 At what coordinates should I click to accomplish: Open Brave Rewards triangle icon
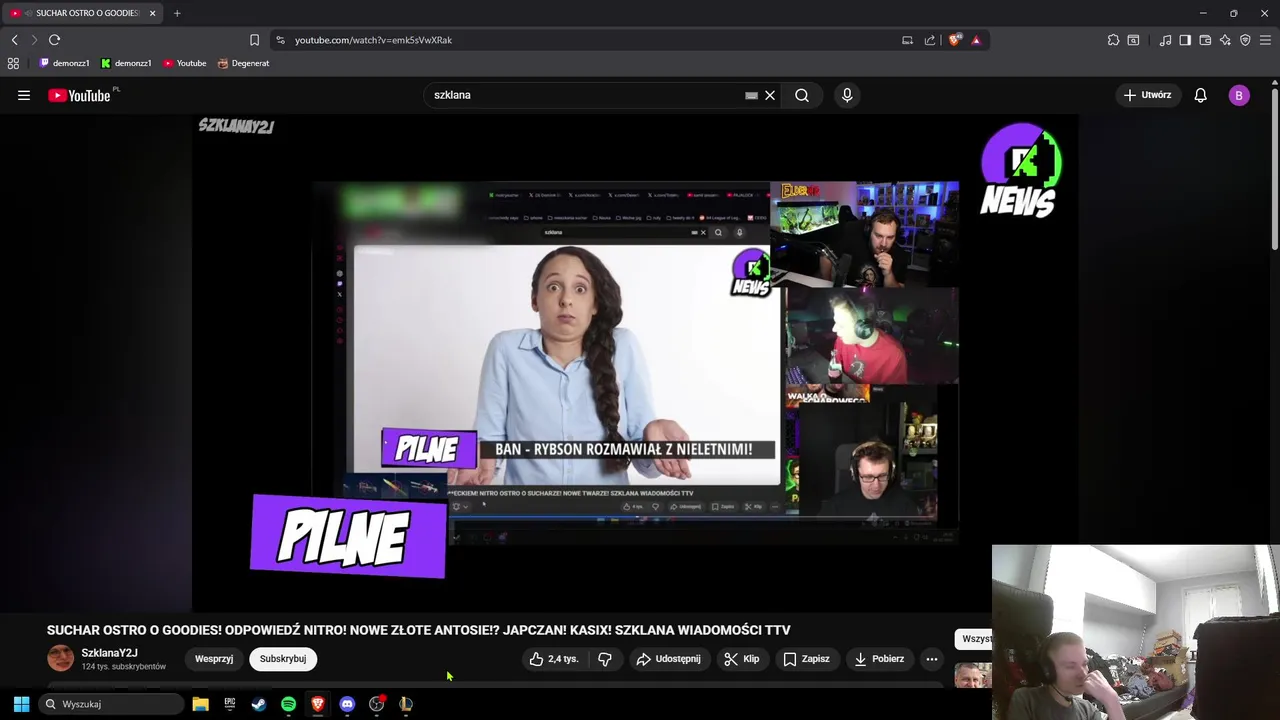pos(976,40)
